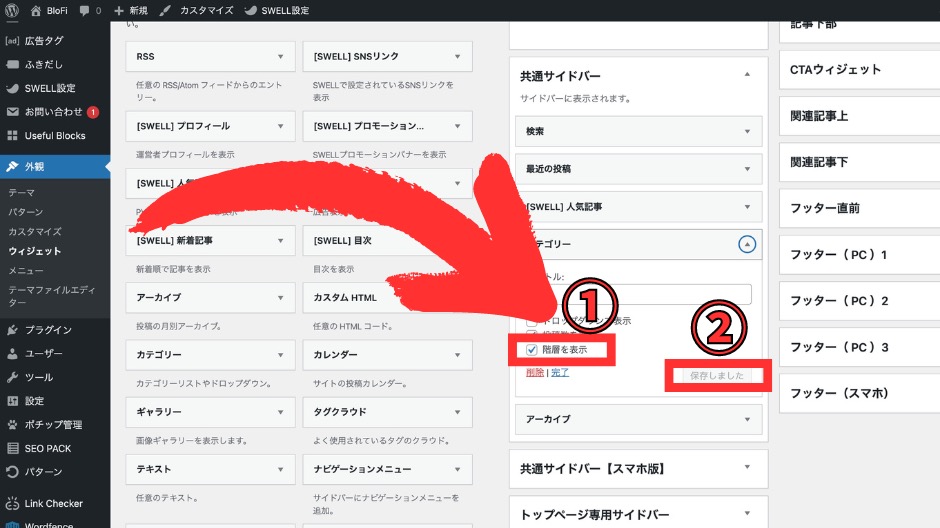This screenshot has height=528, width=940.
Task: Click the ポチップ管理 paw icon
Action: click(12, 424)
